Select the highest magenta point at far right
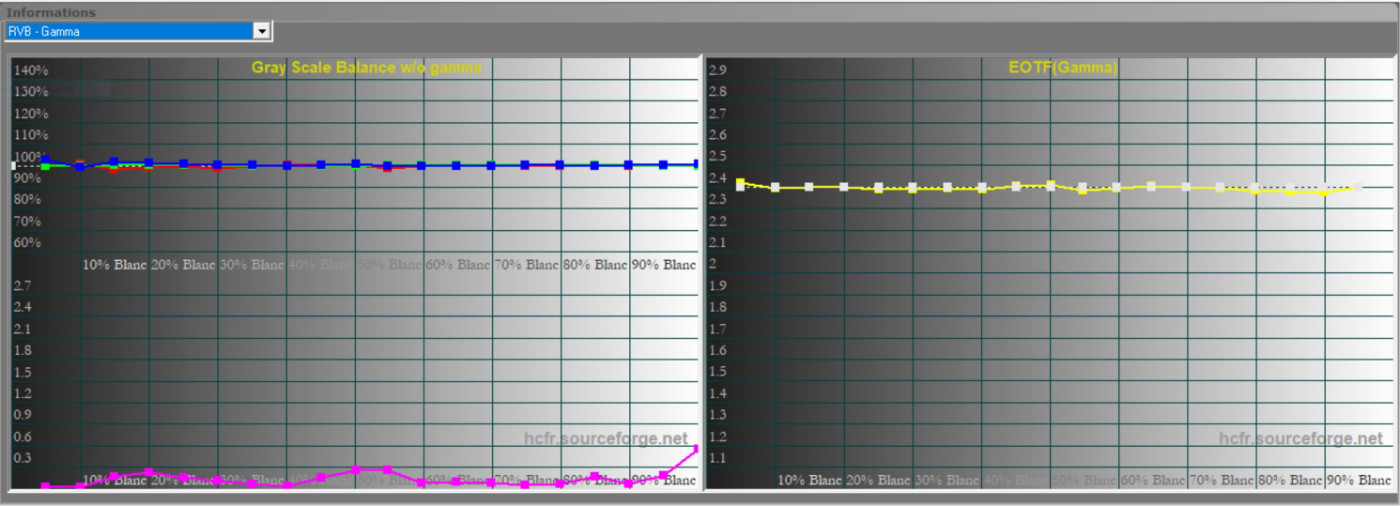Screen dimensions: 1400x506 [696, 449]
